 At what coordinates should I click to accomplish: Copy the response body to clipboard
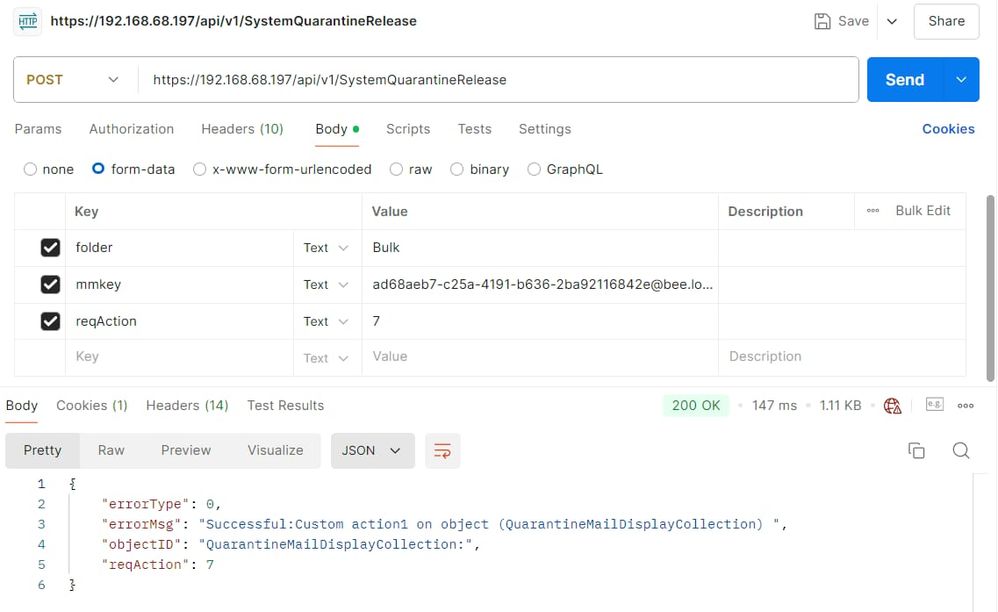point(916,451)
